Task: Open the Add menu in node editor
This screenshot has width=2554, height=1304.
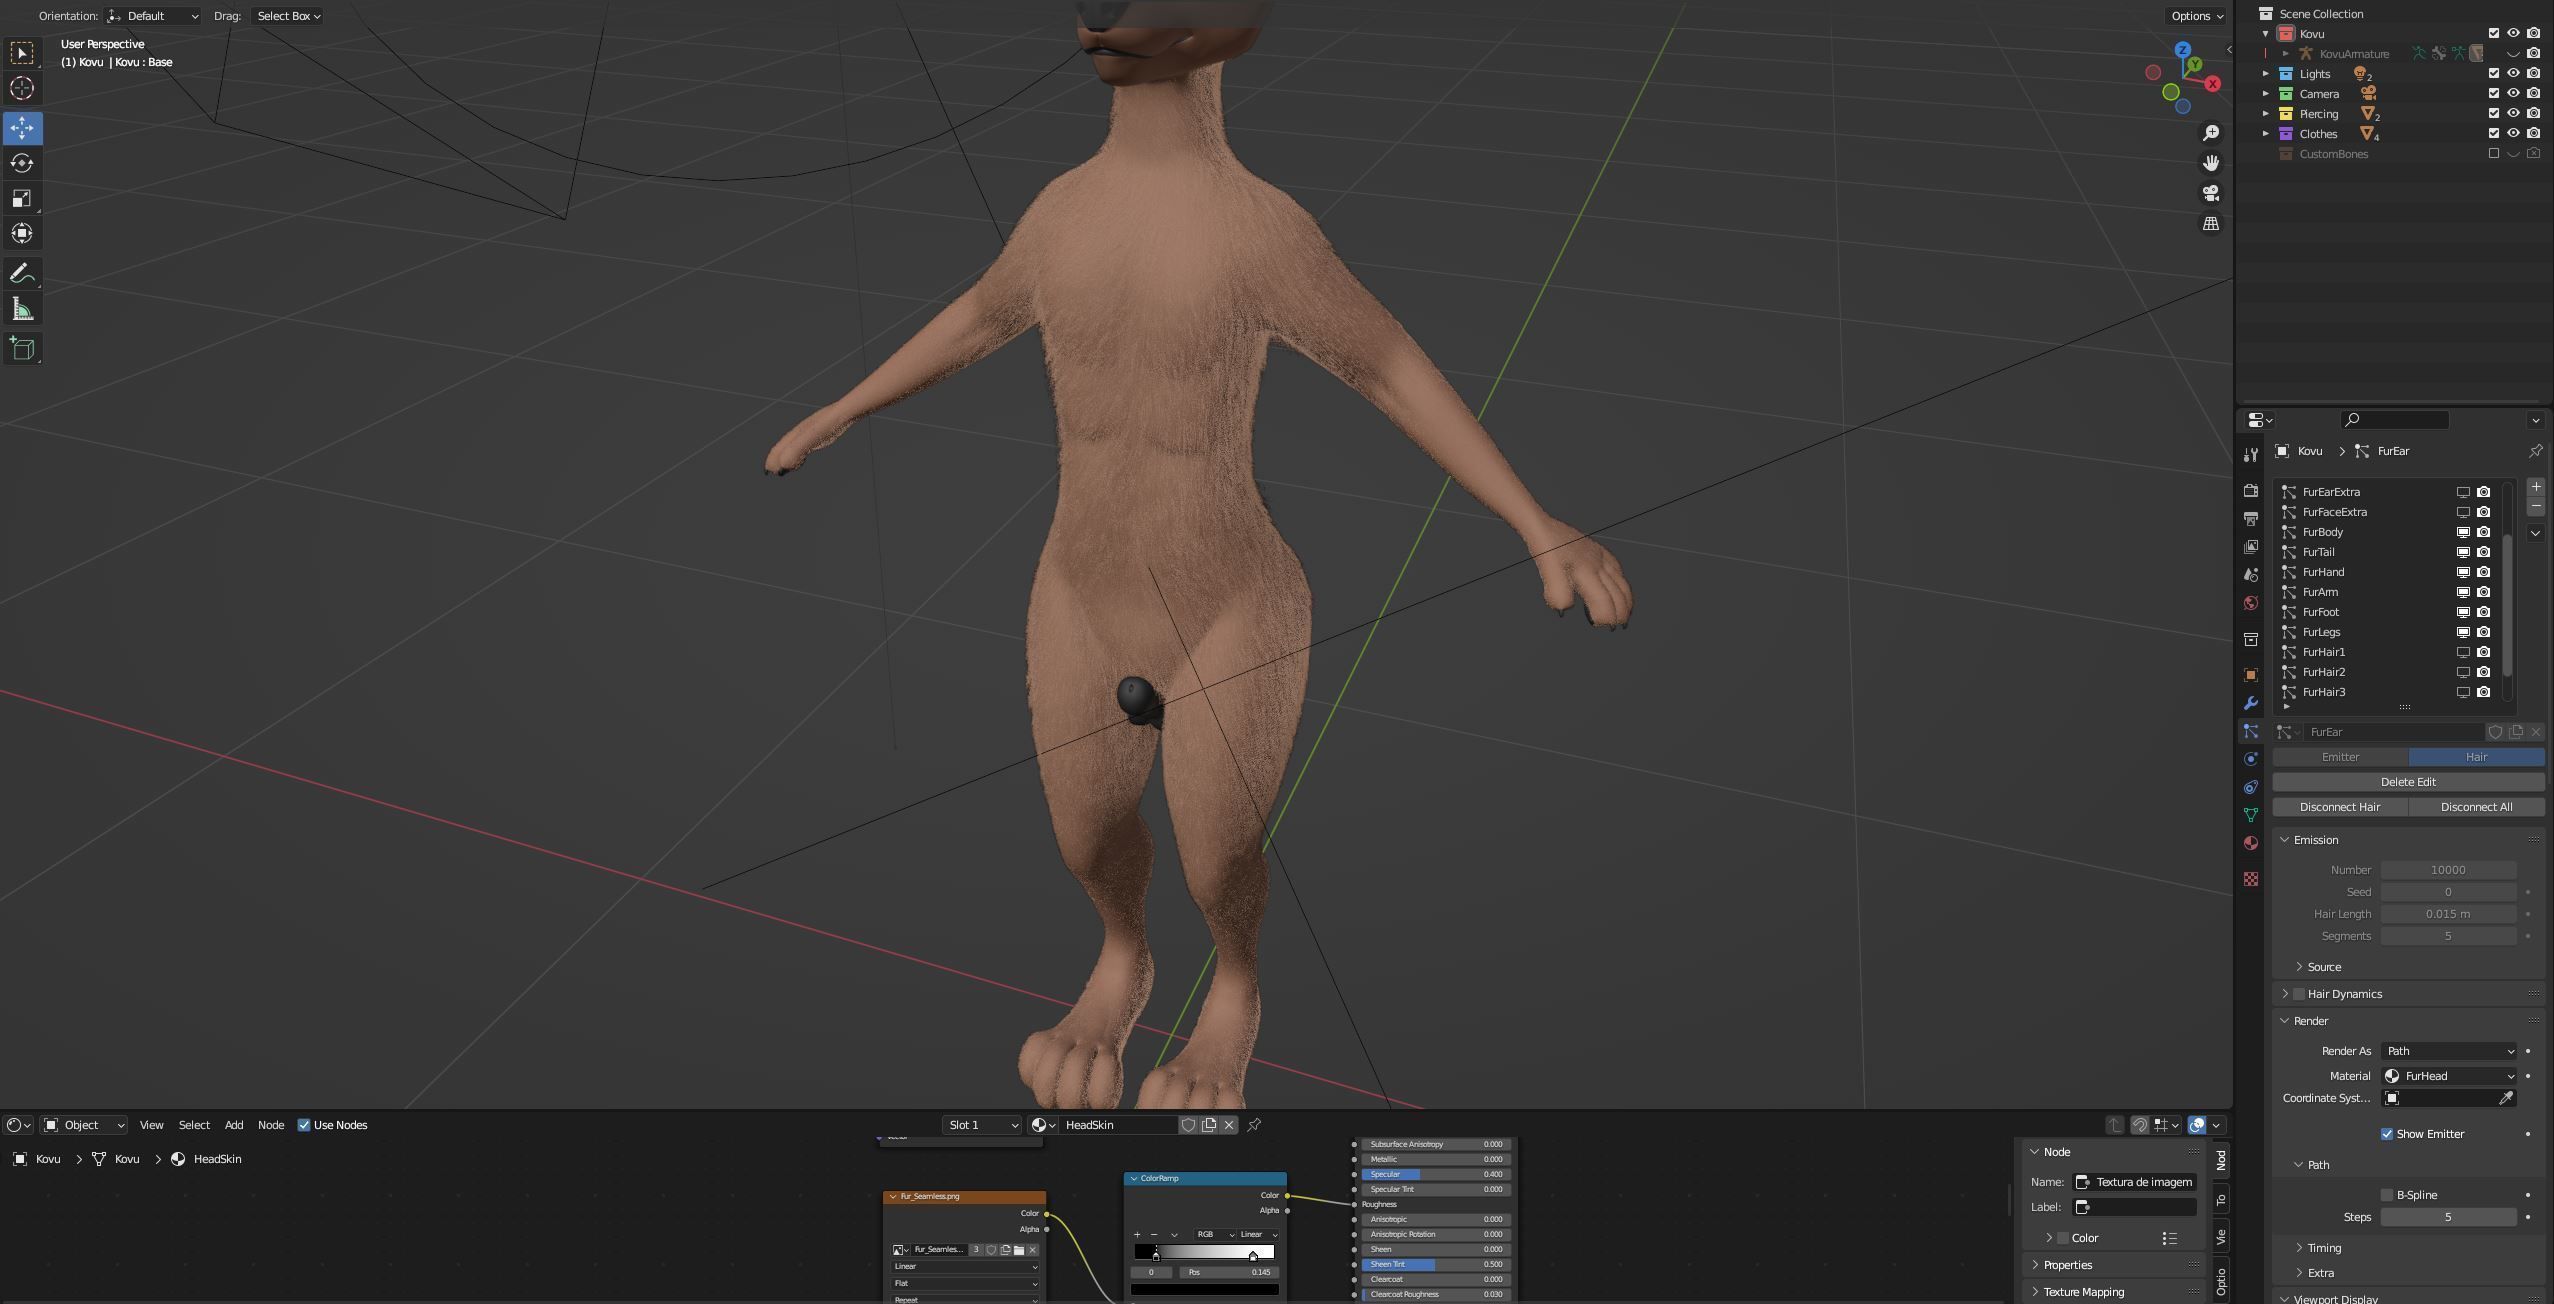Action: point(233,1125)
